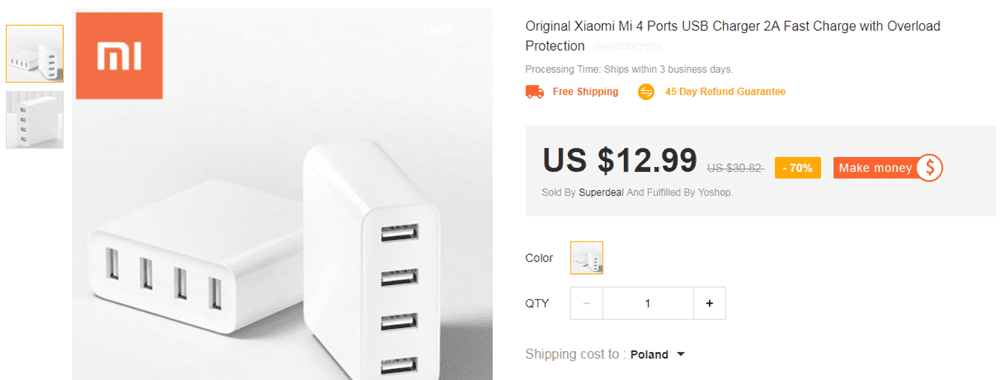This screenshot has width=1000, height=380.
Task: Choose the white charger color swatch
Action: 587,258
